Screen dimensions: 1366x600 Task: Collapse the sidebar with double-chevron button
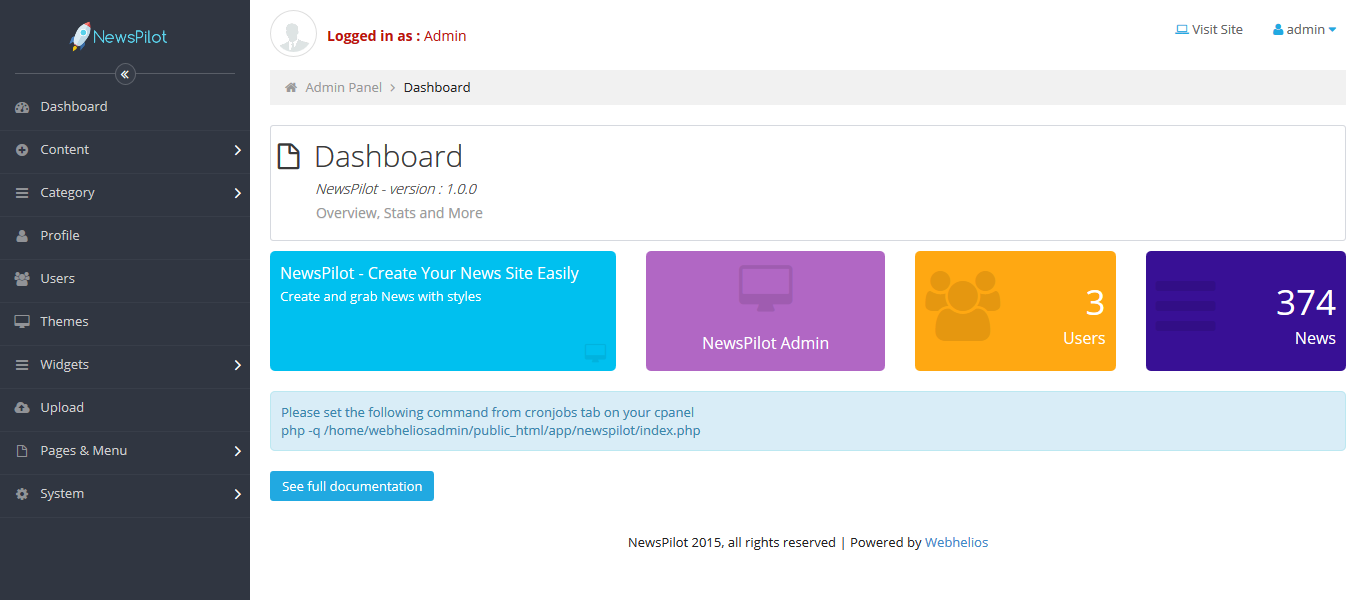point(125,74)
